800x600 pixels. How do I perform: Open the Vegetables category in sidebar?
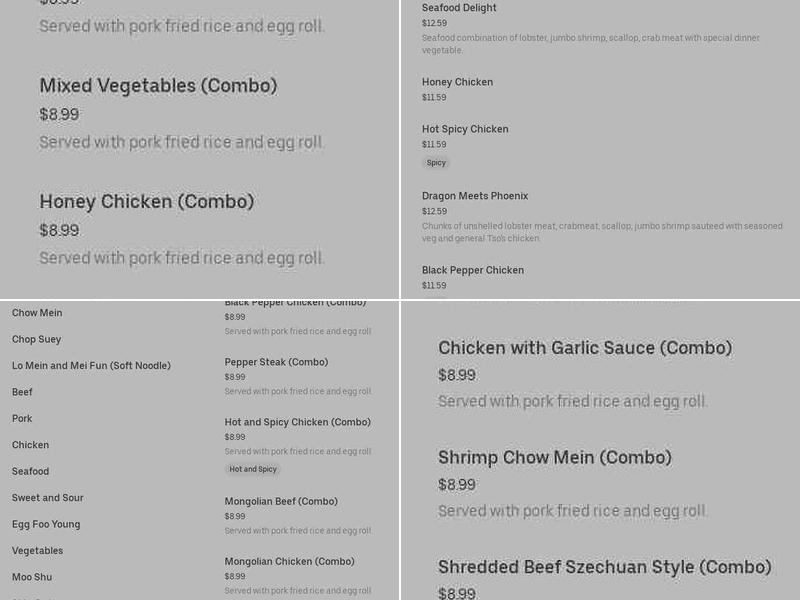pyautogui.click(x=37, y=551)
